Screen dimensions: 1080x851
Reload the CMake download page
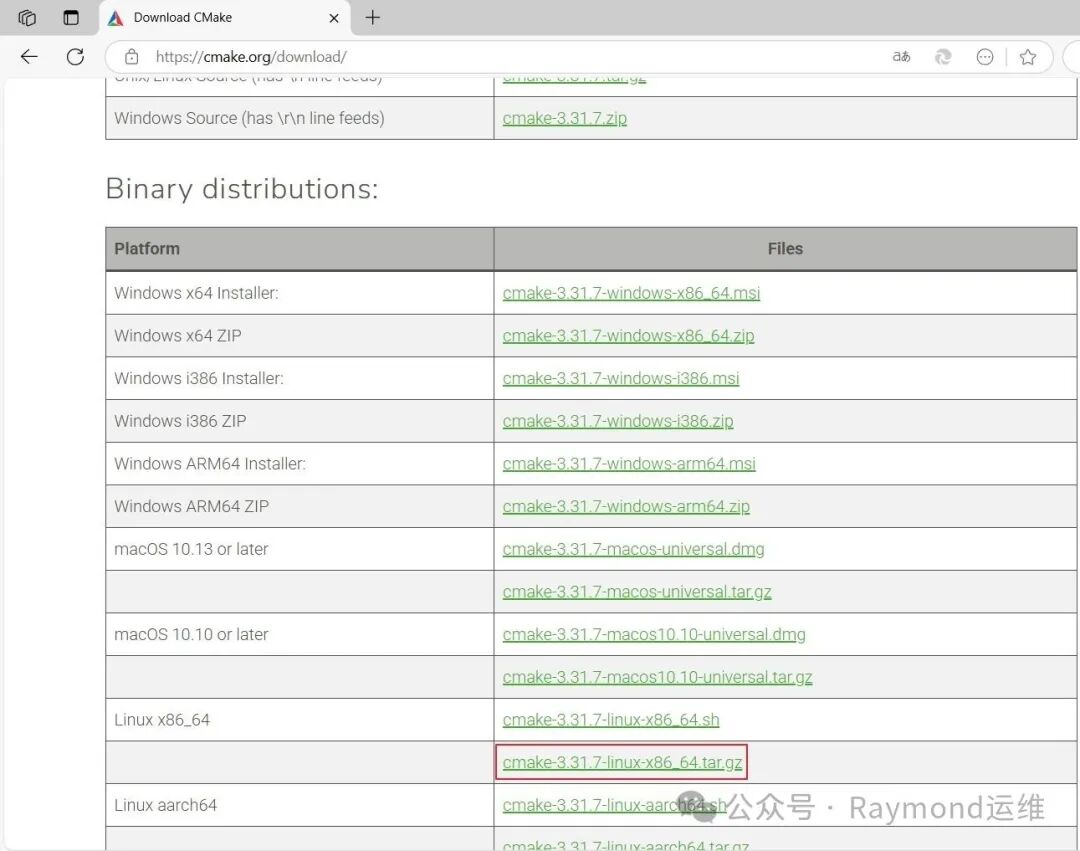point(75,56)
